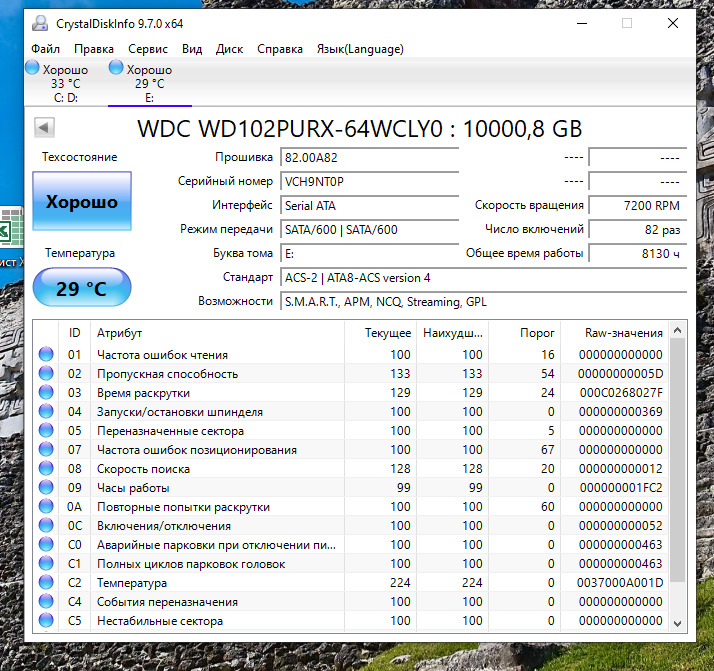
Task: Click blue status orb for Temperature attribute C2
Action: tap(46, 583)
